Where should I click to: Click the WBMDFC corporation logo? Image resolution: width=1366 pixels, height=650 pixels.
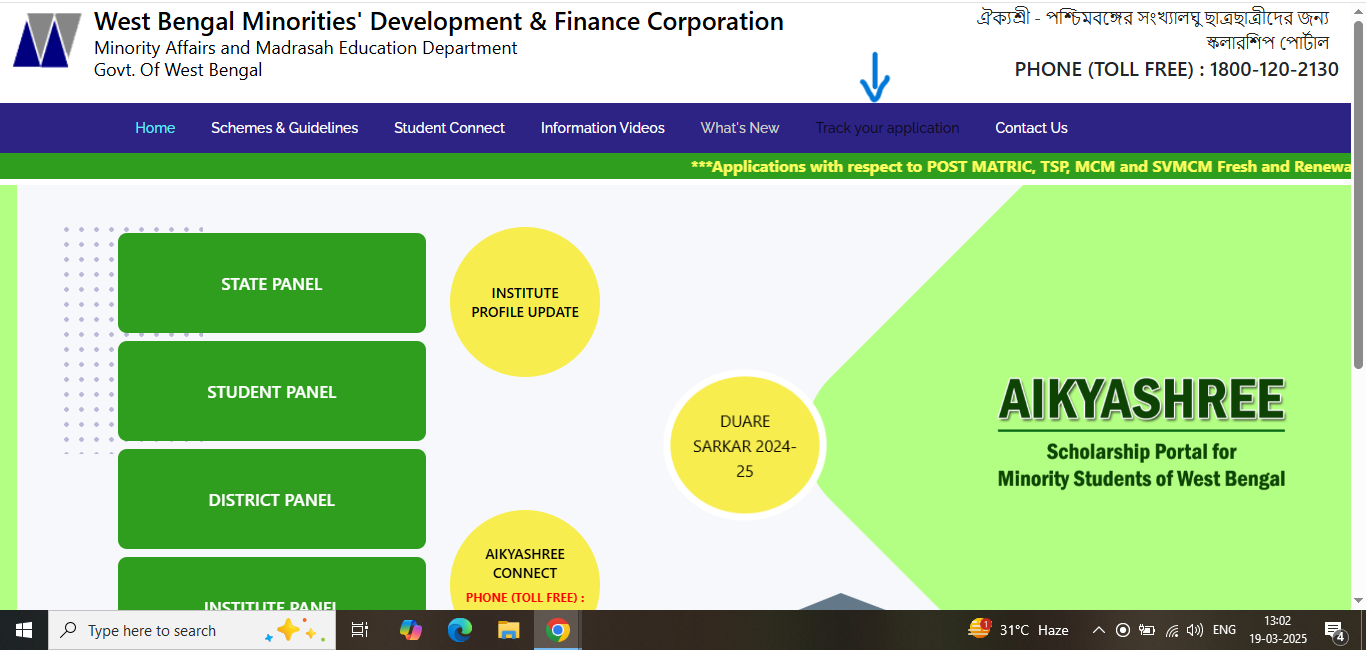pyautogui.click(x=46, y=41)
